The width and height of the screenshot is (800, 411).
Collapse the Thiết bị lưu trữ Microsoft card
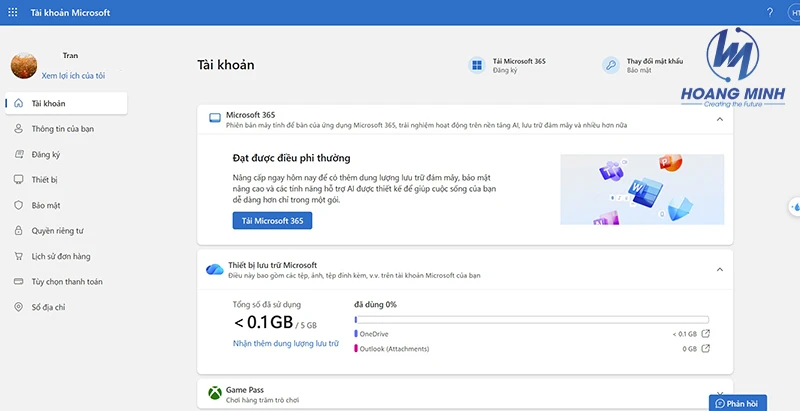coord(720,269)
